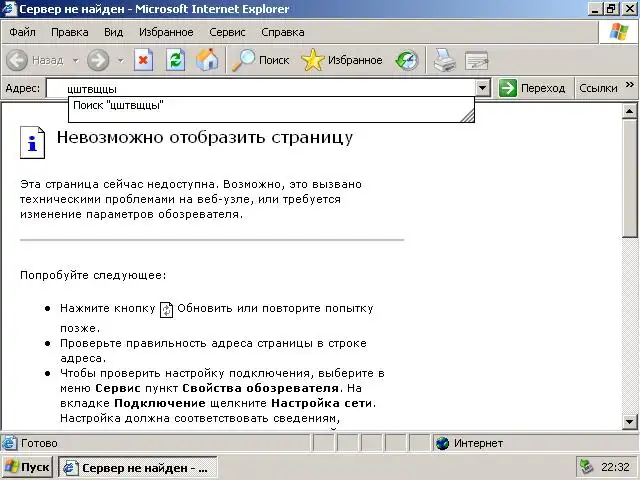Click the Переход go button
640x480 pixels.
click(532, 88)
